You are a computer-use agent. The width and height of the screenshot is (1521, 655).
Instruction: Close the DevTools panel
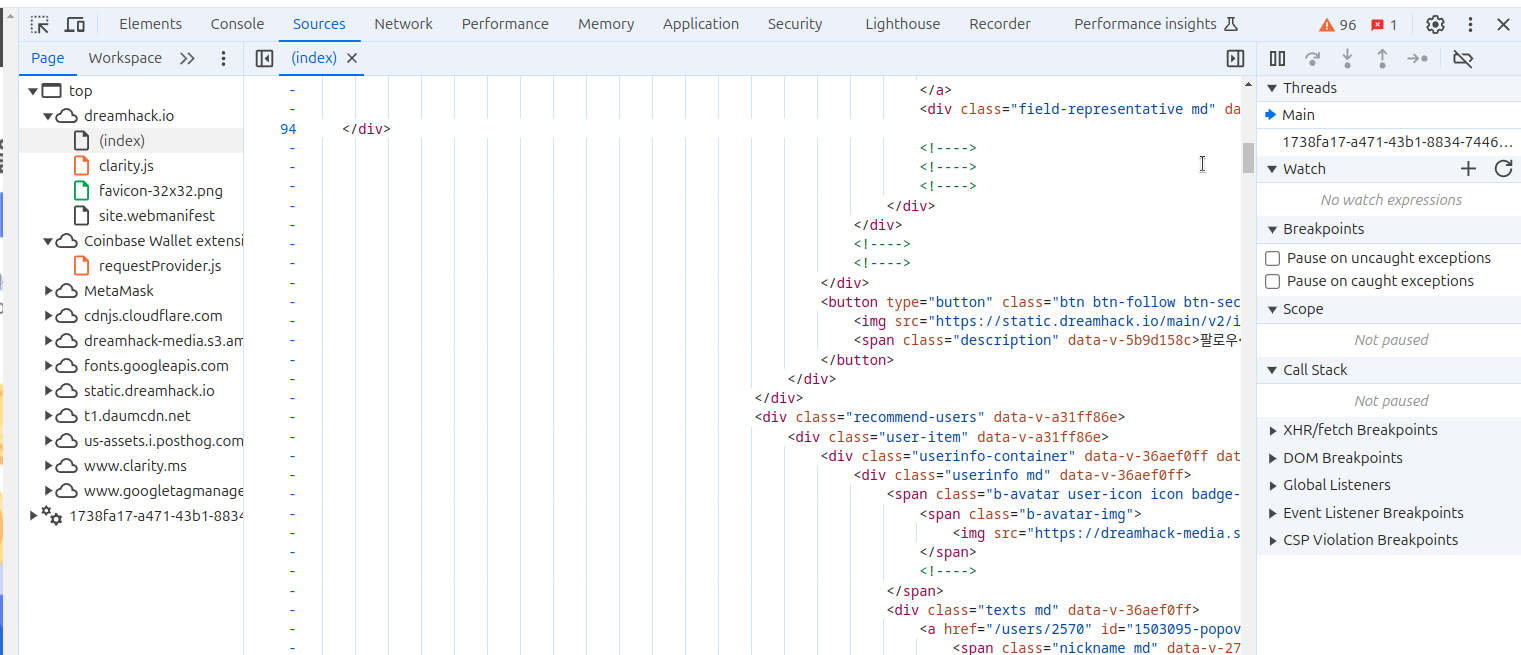[1503, 24]
